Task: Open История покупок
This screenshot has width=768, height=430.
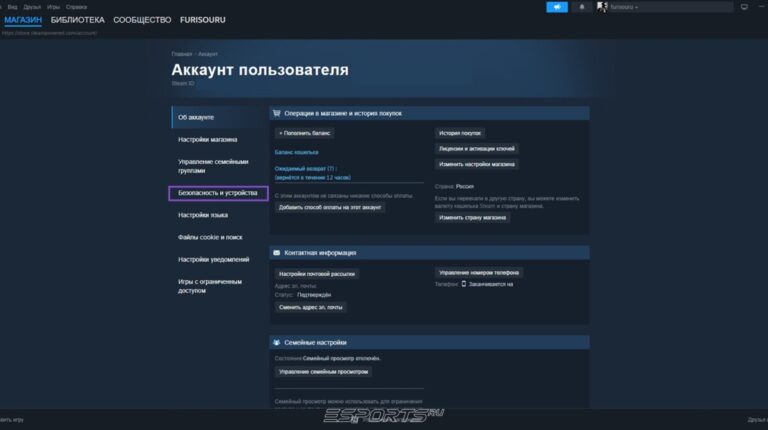Action: (x=459, y=133)
